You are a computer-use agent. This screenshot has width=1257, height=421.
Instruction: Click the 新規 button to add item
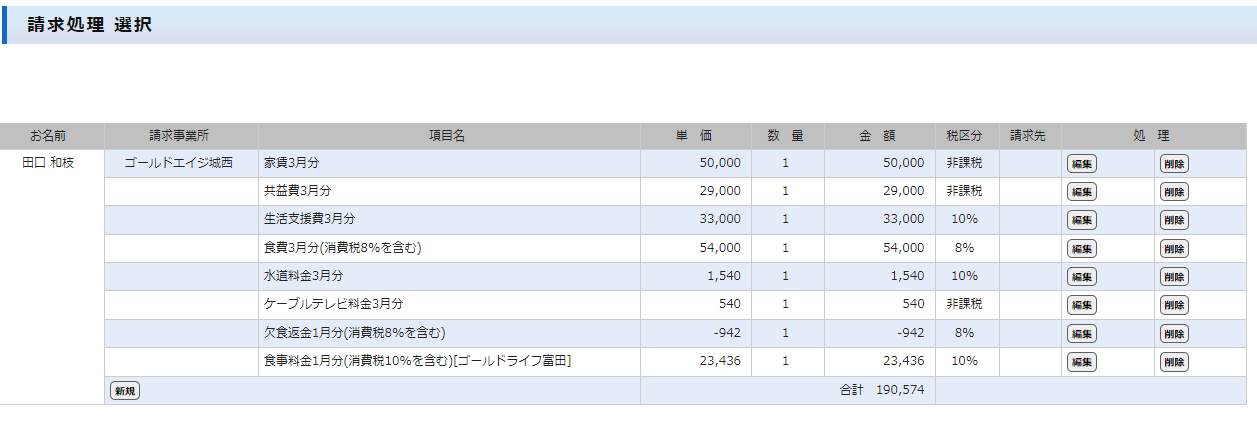[x=124, y=391]
